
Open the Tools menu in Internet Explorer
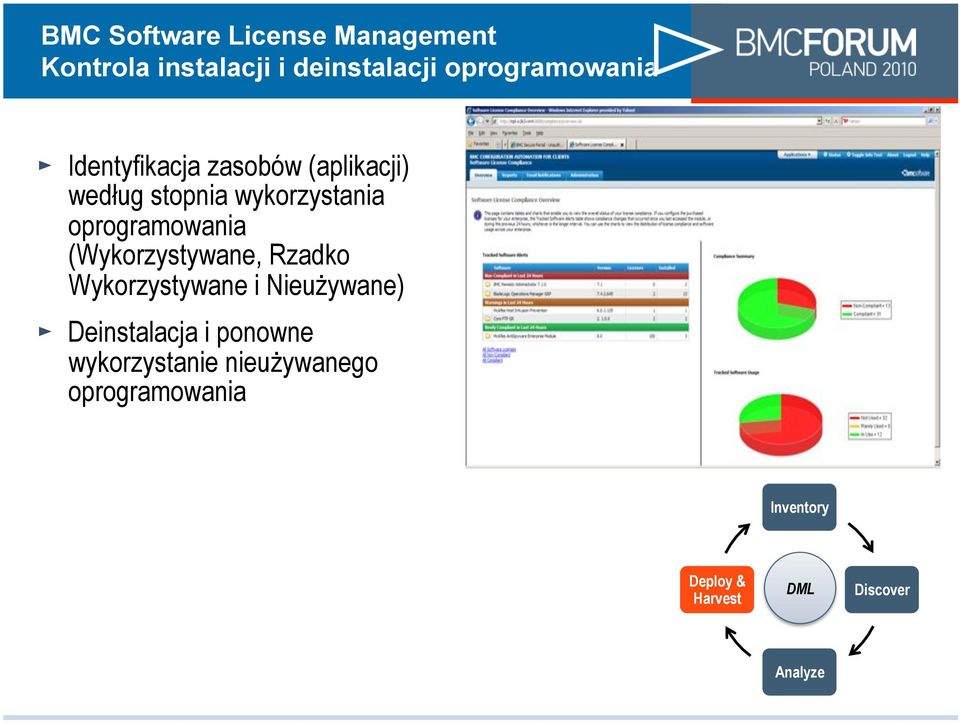527,133
